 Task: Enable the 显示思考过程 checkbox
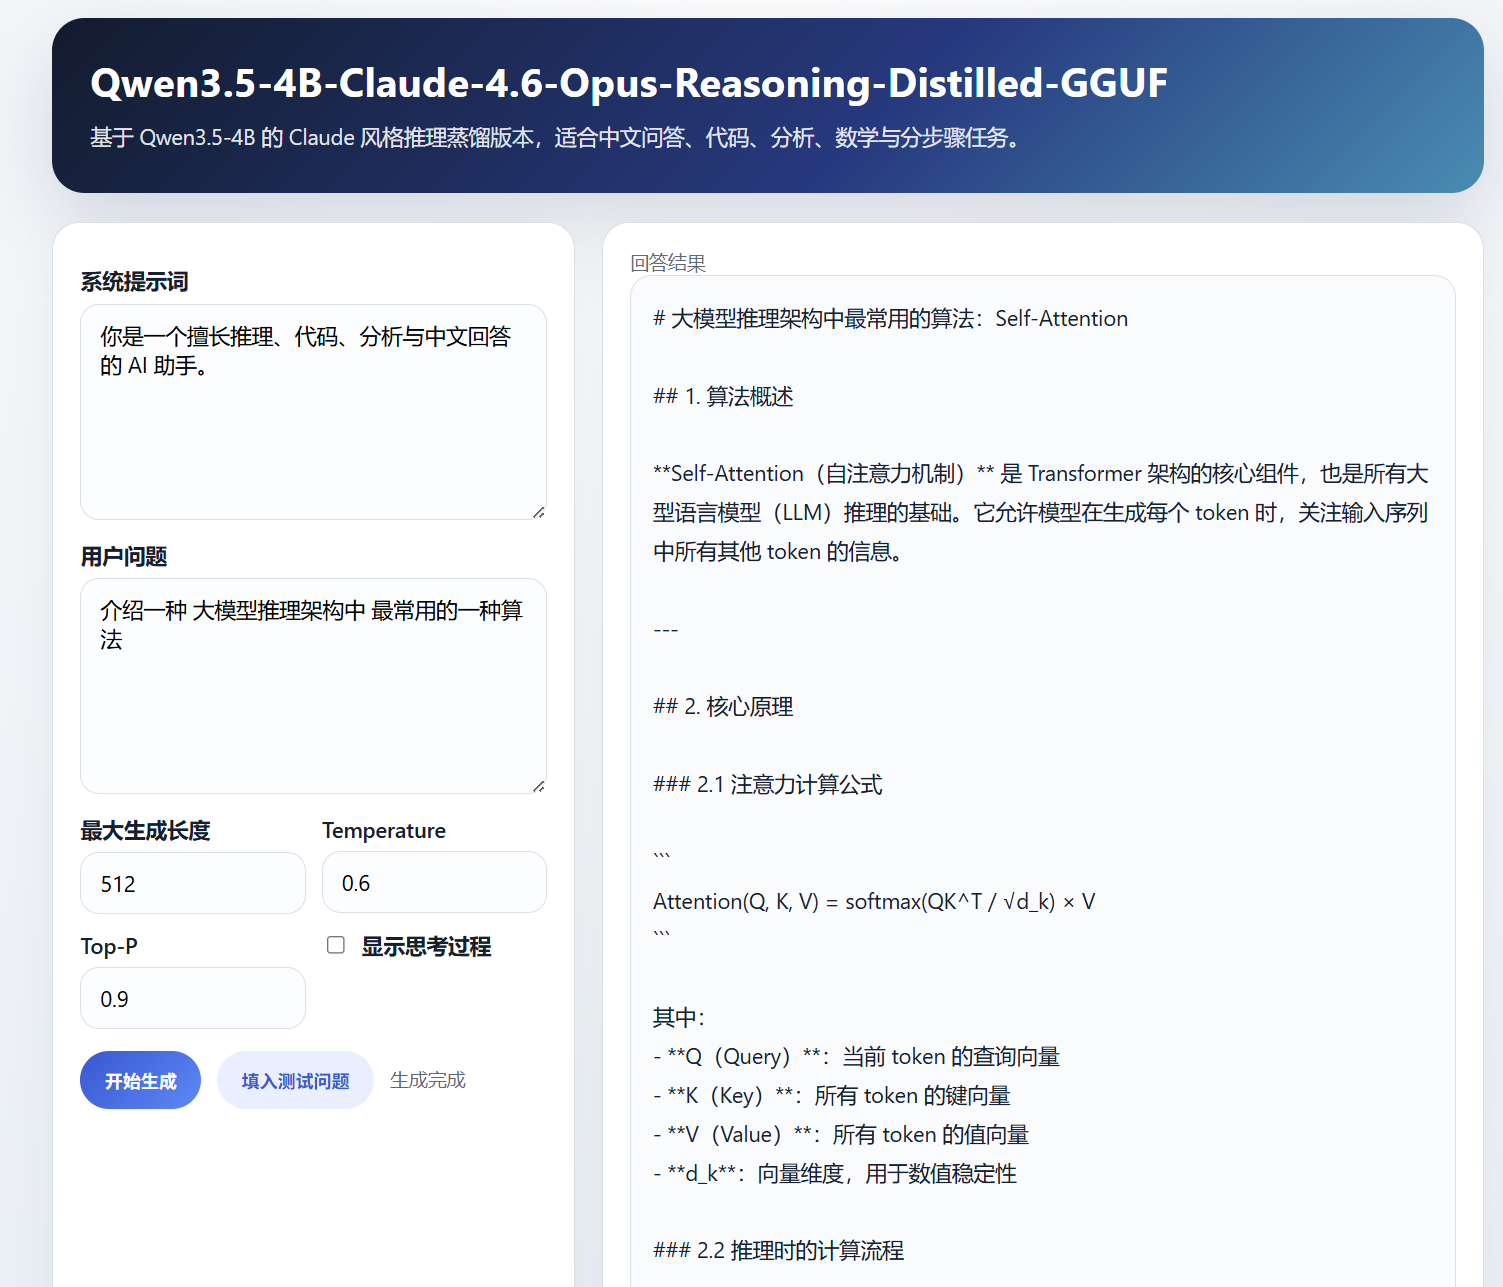(335, 944)
